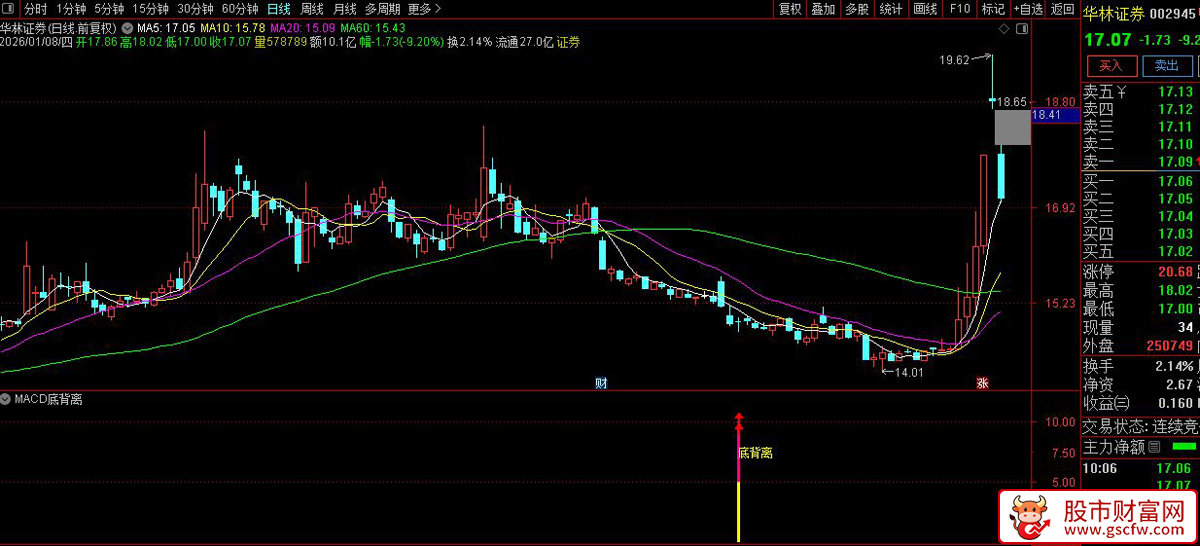1200x546 pixels.
Task: Click the 返回 back button
Action: 1061,9
